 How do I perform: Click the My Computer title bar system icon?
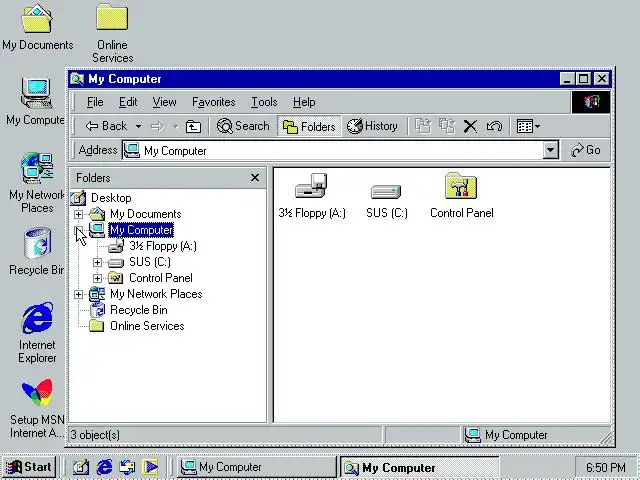click(77, 78)
